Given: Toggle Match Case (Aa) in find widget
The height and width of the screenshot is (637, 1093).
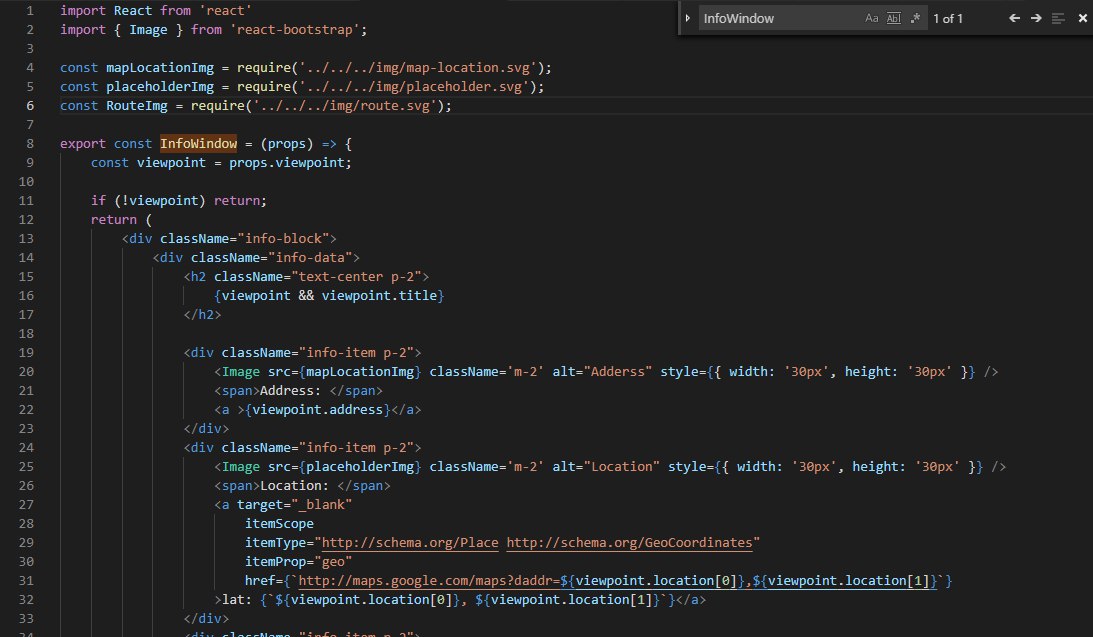Looking at the screenshot, I should [x=871, y=18].
